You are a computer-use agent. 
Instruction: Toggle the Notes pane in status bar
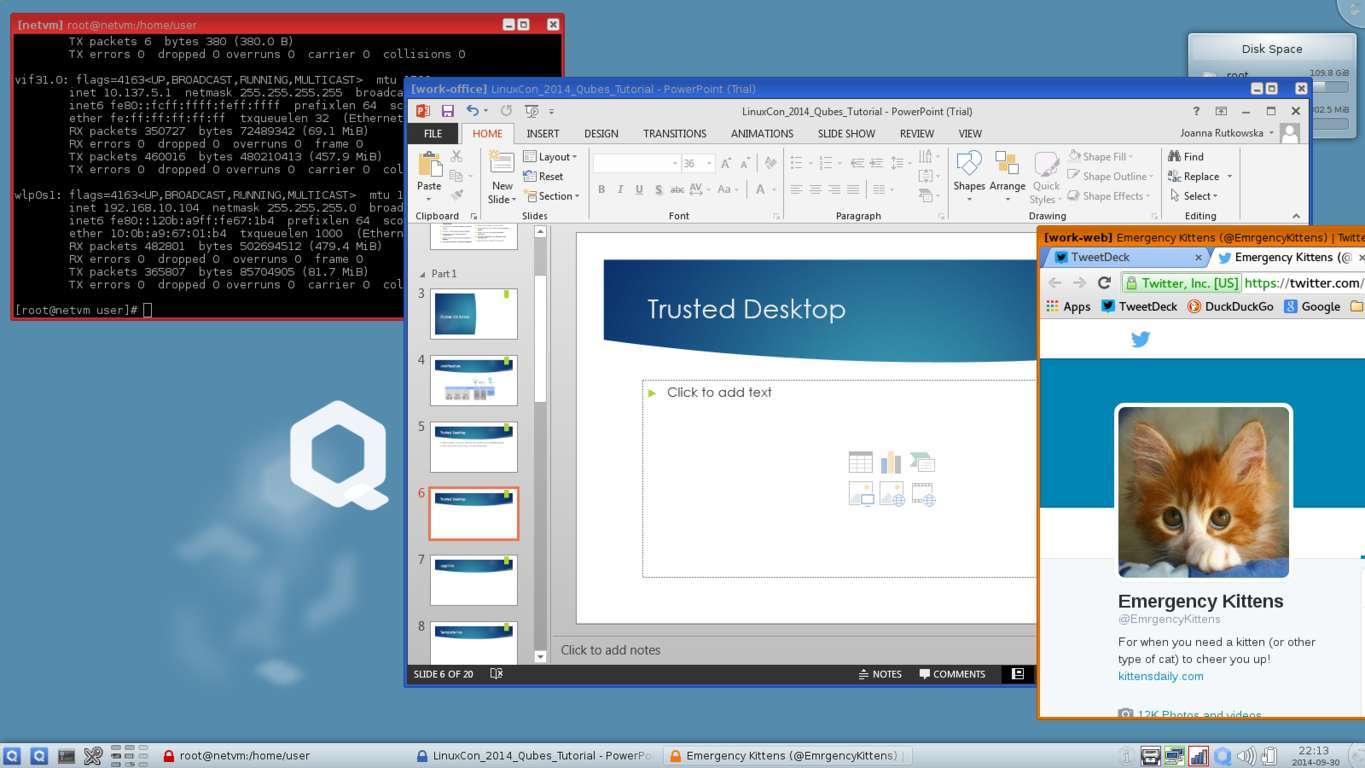pyautogui.click(x=880, y=674)
